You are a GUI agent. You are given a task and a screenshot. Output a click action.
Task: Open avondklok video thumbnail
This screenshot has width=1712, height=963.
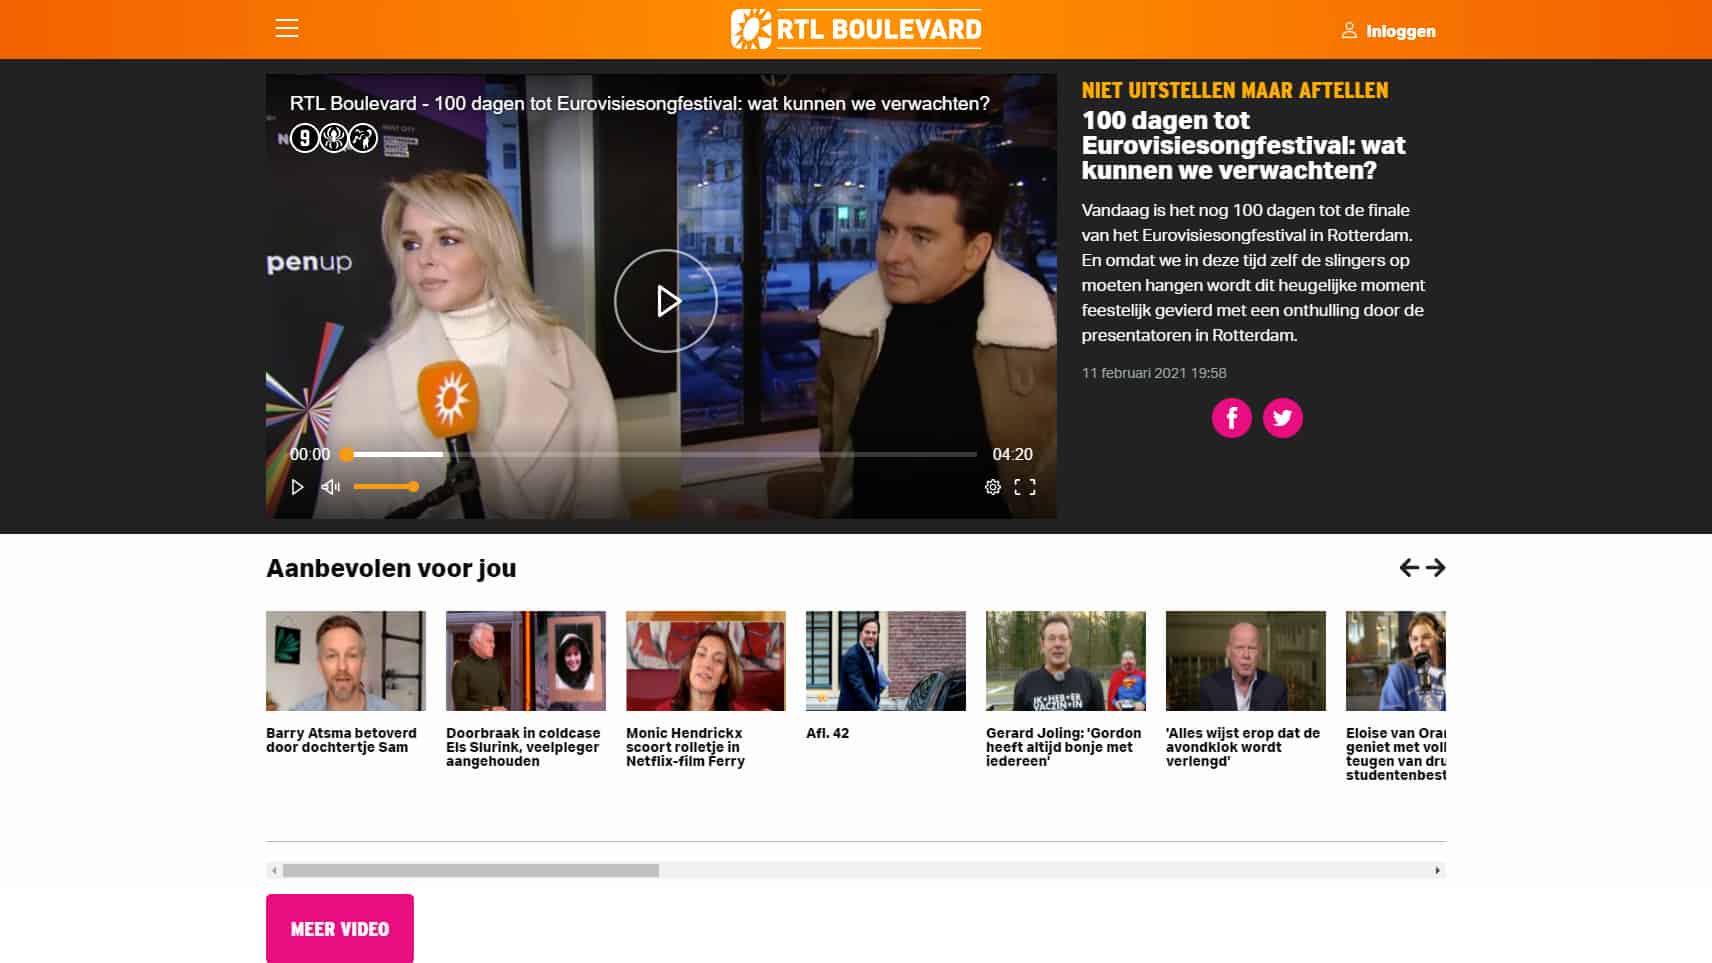click(x=1246, y=661)
